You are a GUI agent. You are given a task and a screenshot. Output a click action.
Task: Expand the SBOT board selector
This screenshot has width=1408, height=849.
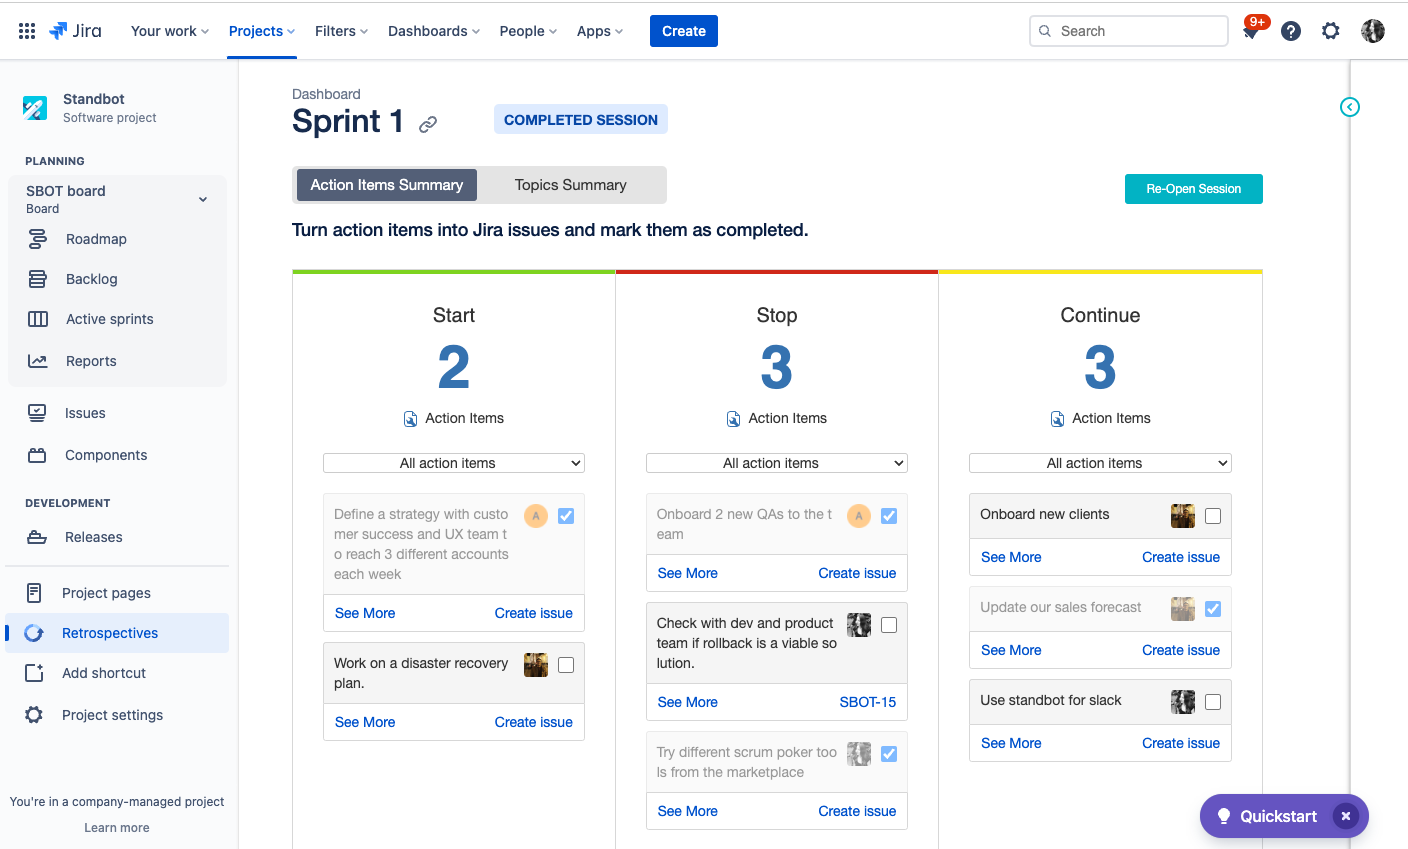pyautogui.click(x=203, y=199)
